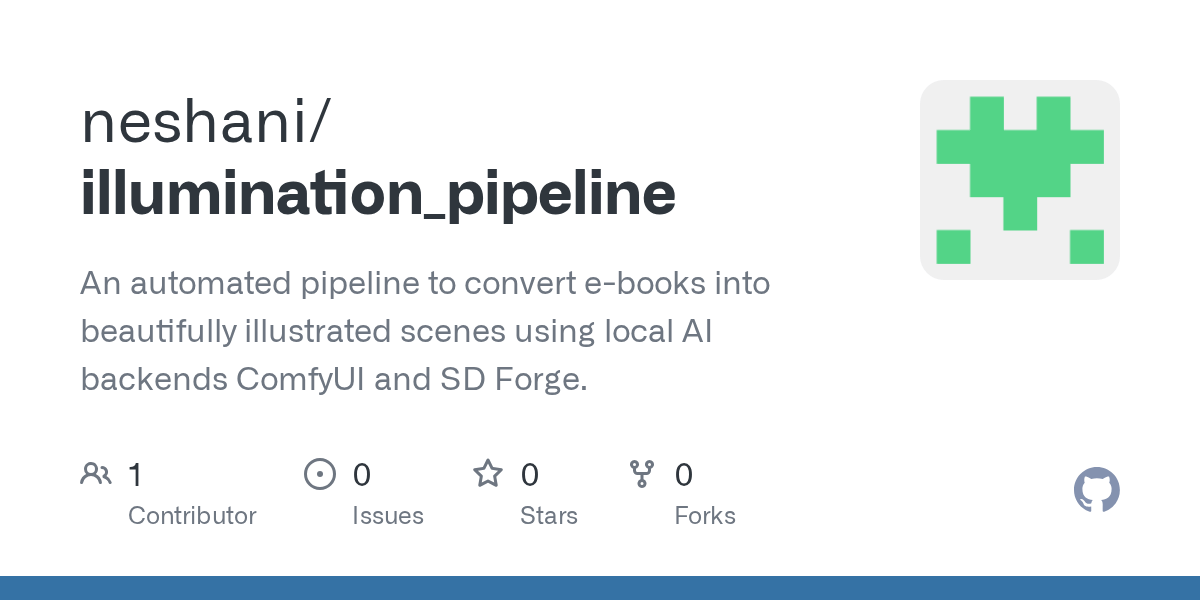Click the GitHub Octocat logo
The image size is (1200, 600).
coord(1097,491)
